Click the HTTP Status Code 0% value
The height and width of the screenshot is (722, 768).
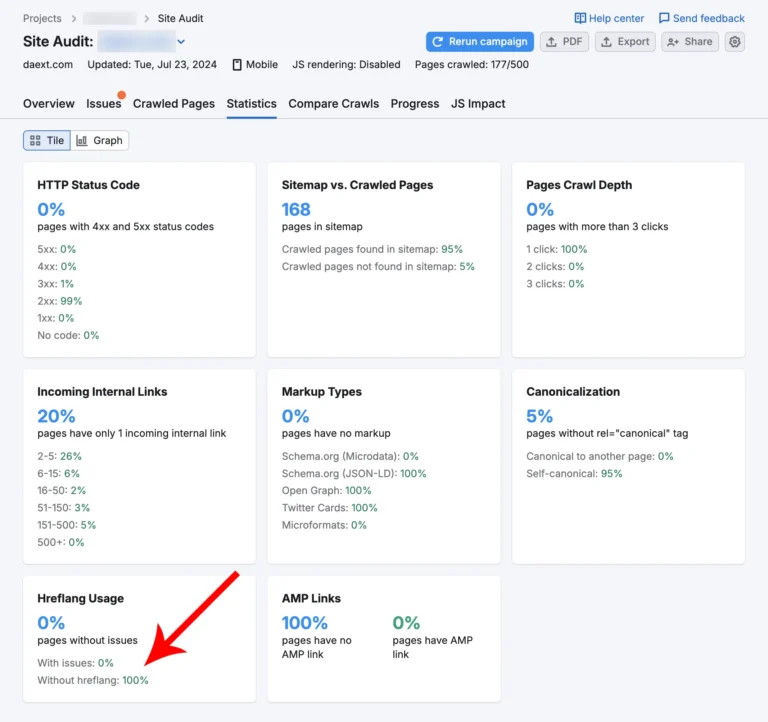pos(51,210)
